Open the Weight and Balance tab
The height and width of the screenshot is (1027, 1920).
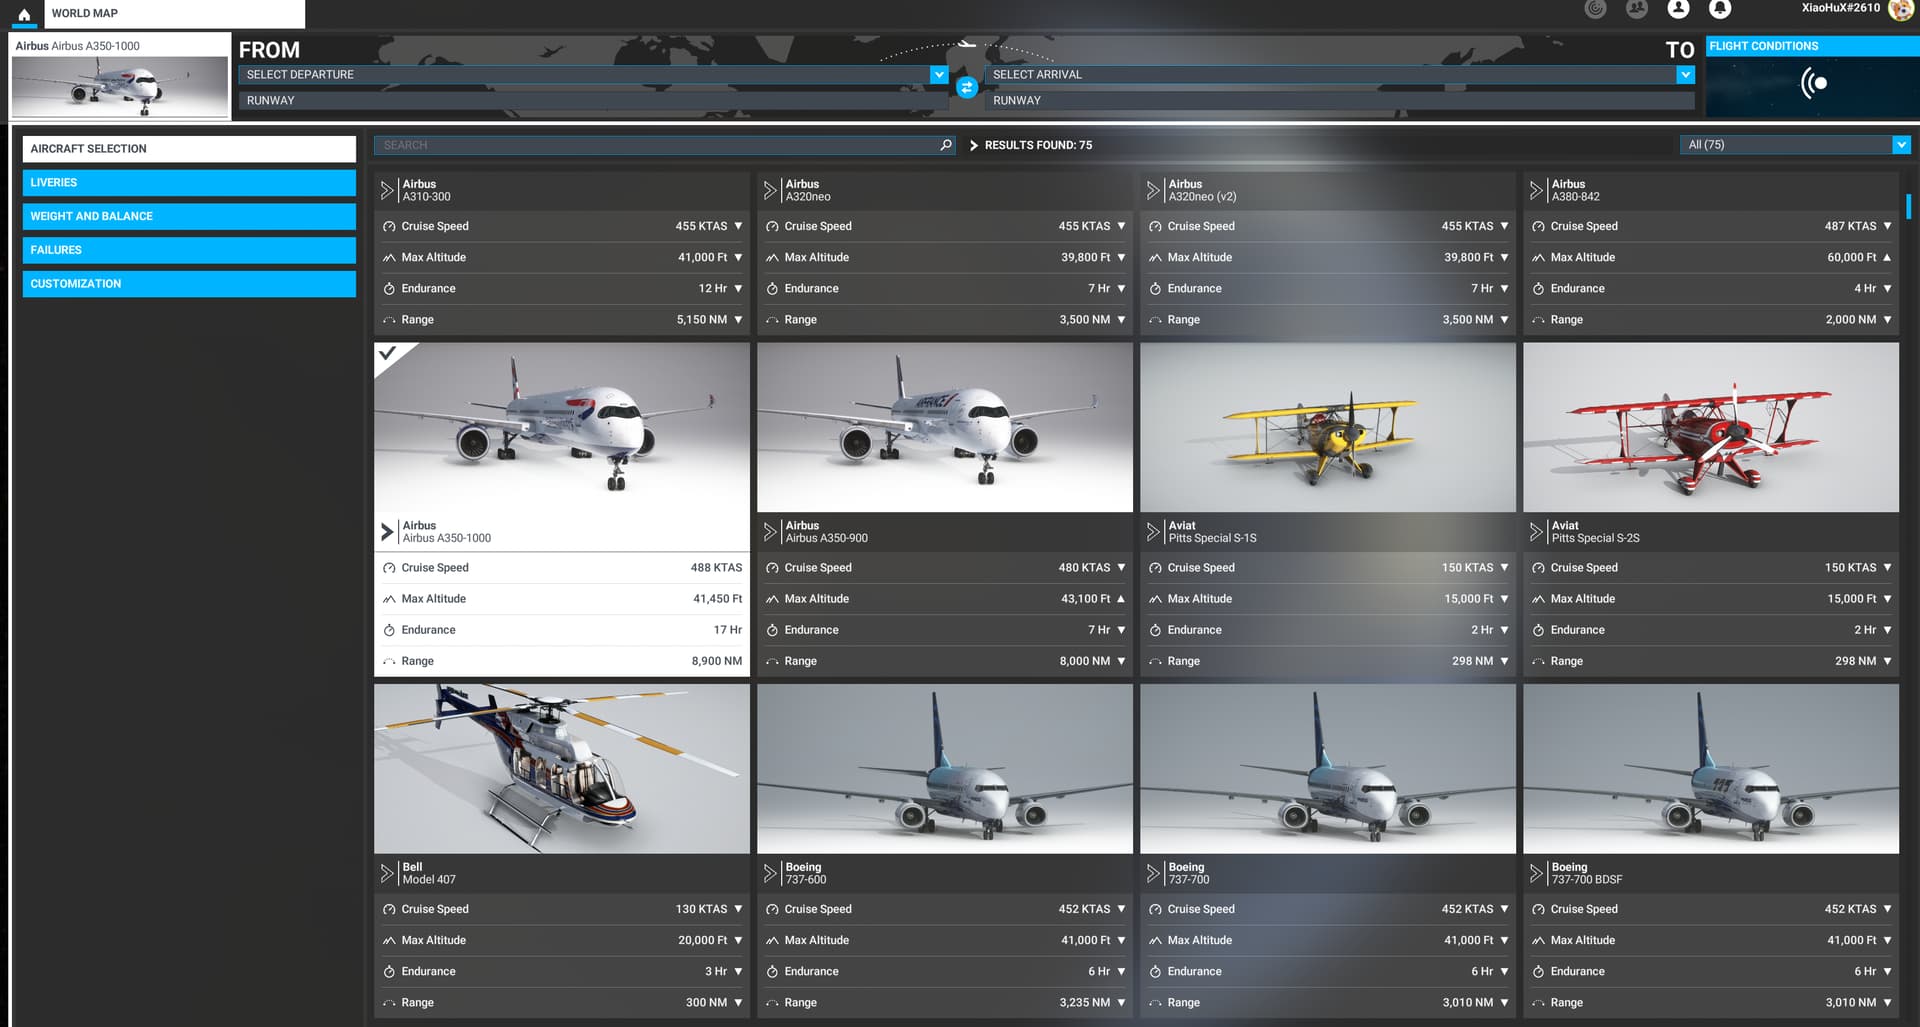(189, 217)
